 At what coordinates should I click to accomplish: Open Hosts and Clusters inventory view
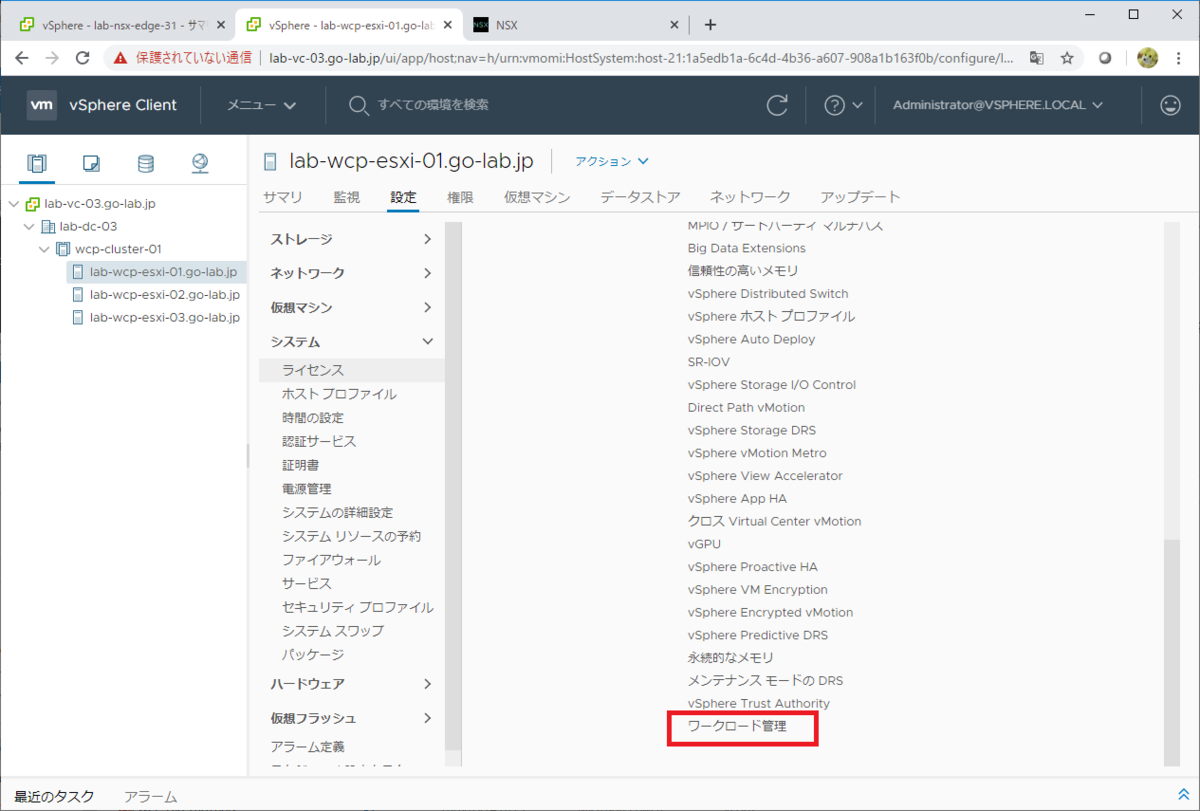[x=37, y=163]
